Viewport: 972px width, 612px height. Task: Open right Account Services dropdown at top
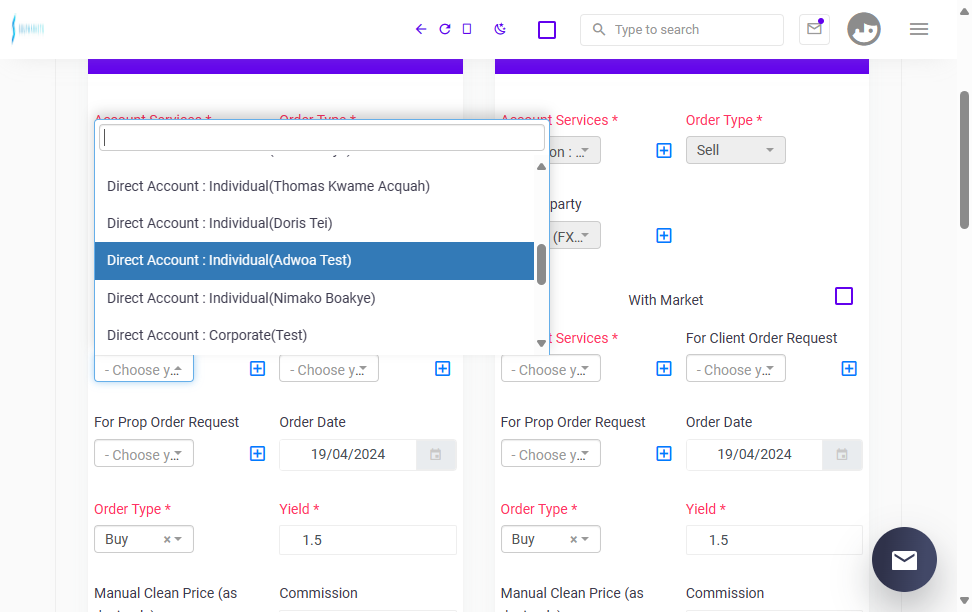[x=574, y=151]
